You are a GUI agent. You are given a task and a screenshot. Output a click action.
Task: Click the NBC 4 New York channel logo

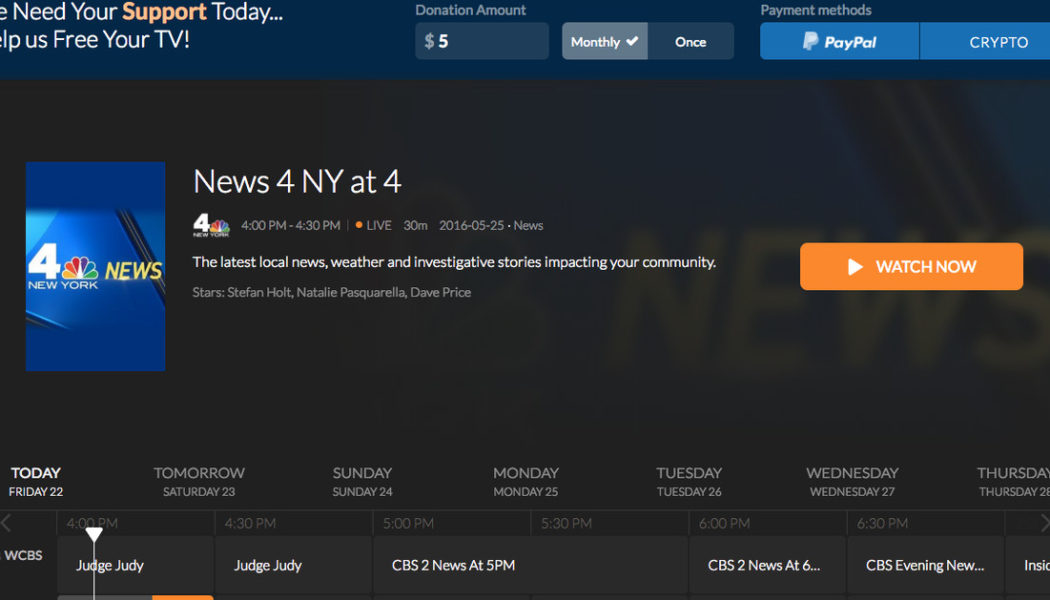point(210,225)
